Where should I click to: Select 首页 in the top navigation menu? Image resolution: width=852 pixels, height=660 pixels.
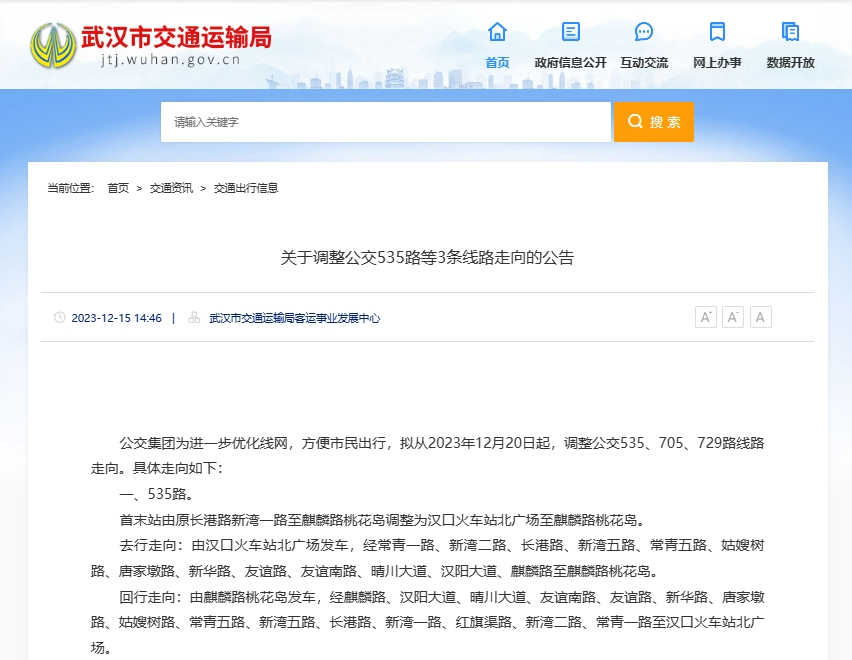[496, 60]
